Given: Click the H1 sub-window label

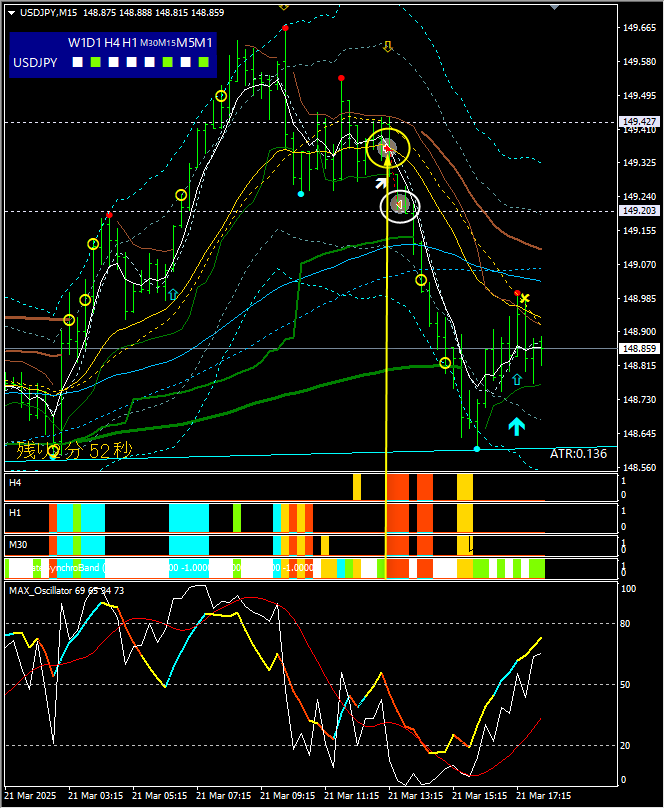Looking at the screenshot, I should pos(15,512).
